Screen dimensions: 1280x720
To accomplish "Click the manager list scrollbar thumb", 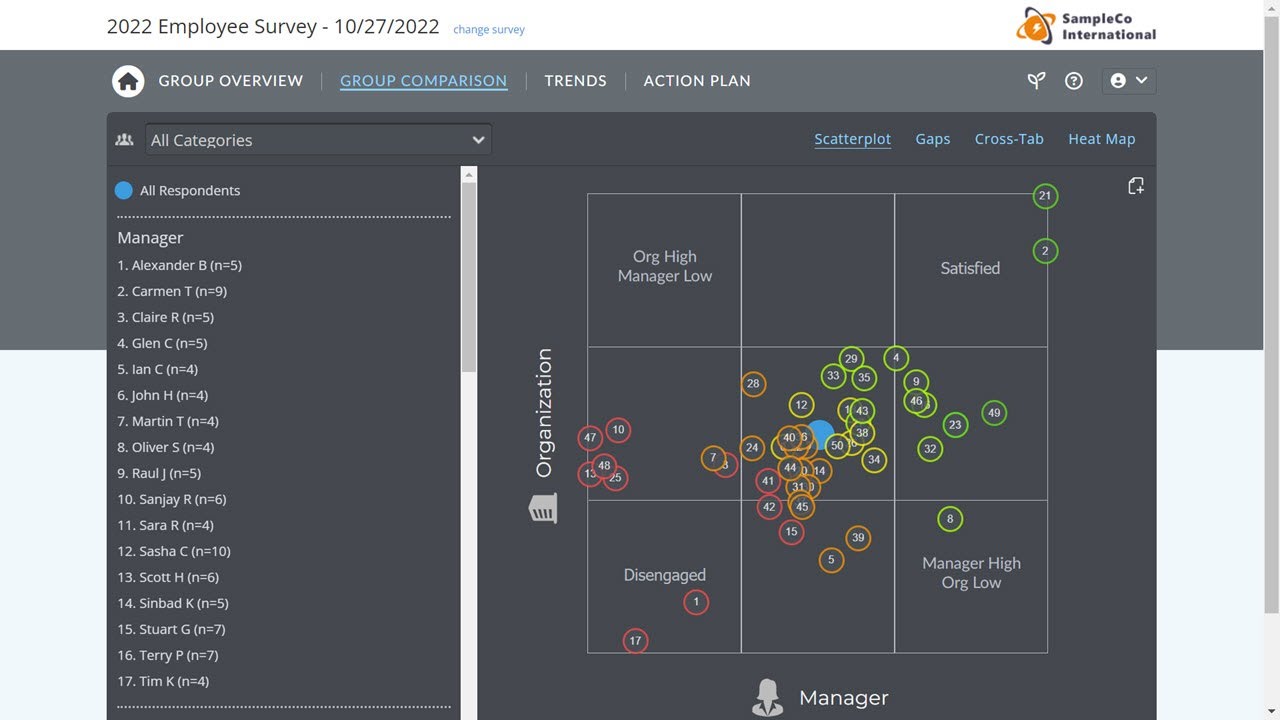I will 469,278.
